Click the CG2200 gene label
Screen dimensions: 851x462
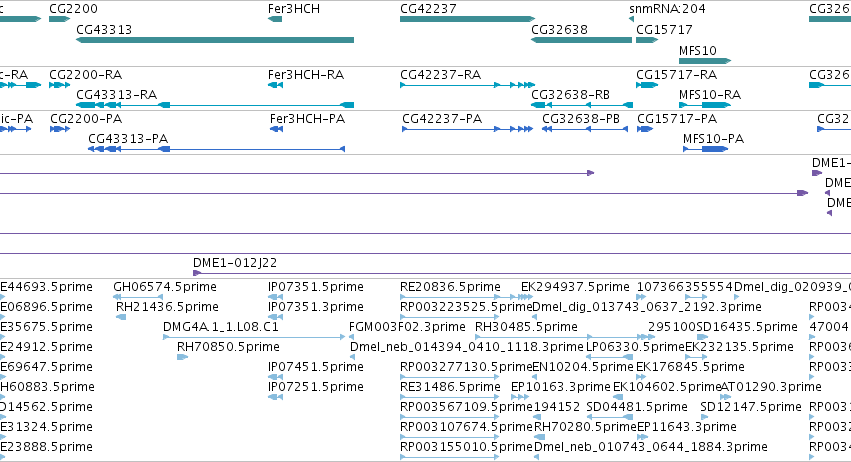click(73, 9)
